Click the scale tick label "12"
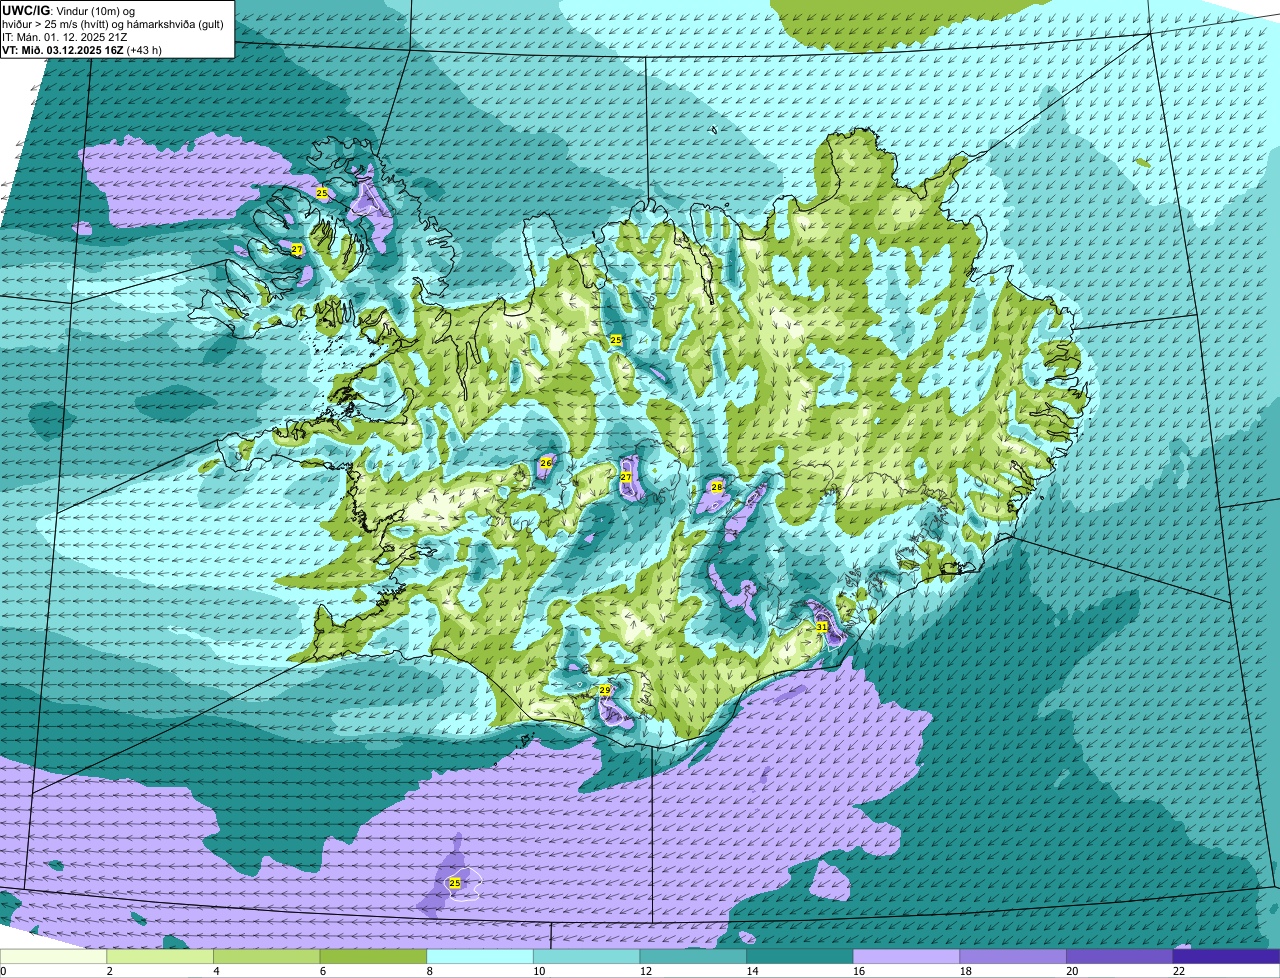This screenshot has width=1280, height=978. point(646,971)
